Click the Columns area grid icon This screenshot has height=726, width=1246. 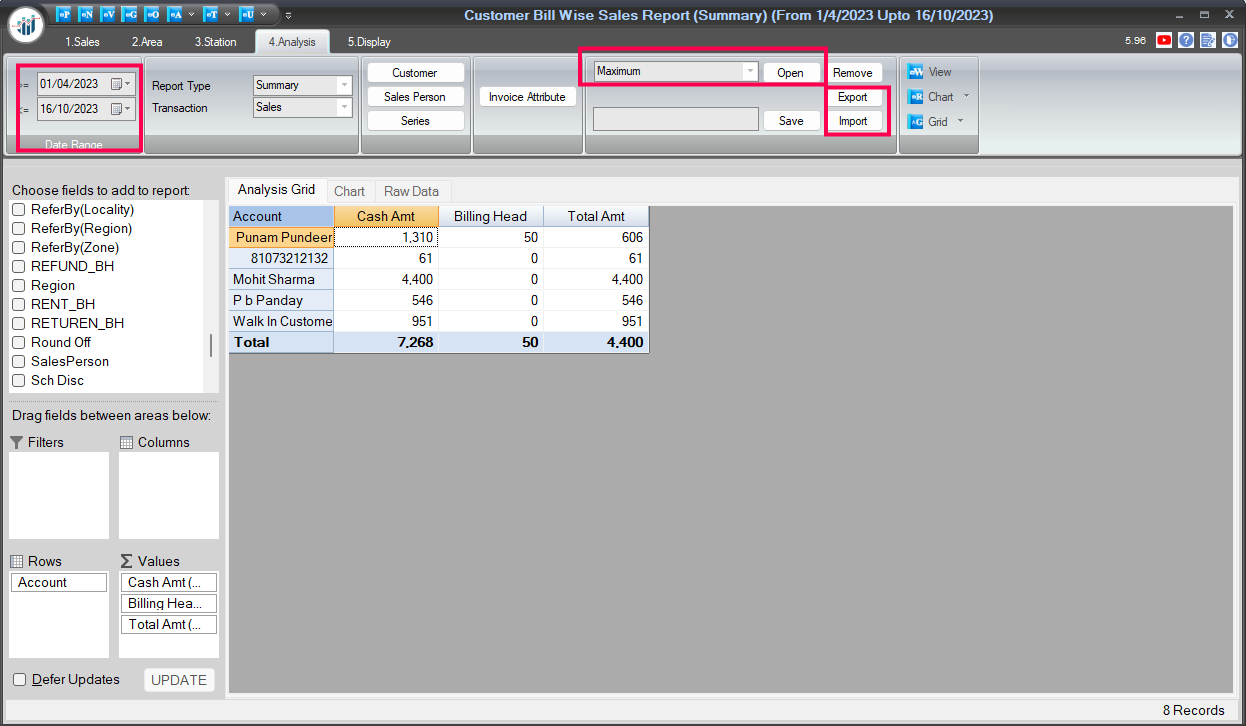click(126, 442)
